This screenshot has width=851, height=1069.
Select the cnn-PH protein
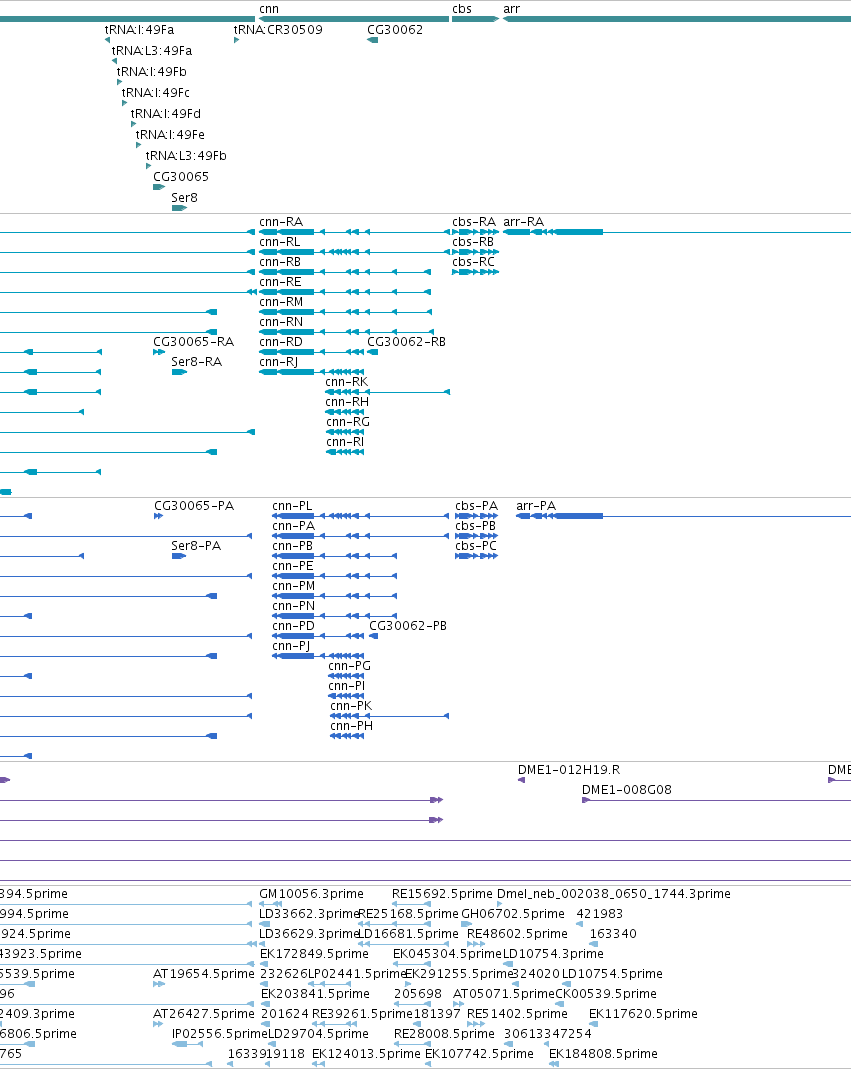click(x=352, y=726)
